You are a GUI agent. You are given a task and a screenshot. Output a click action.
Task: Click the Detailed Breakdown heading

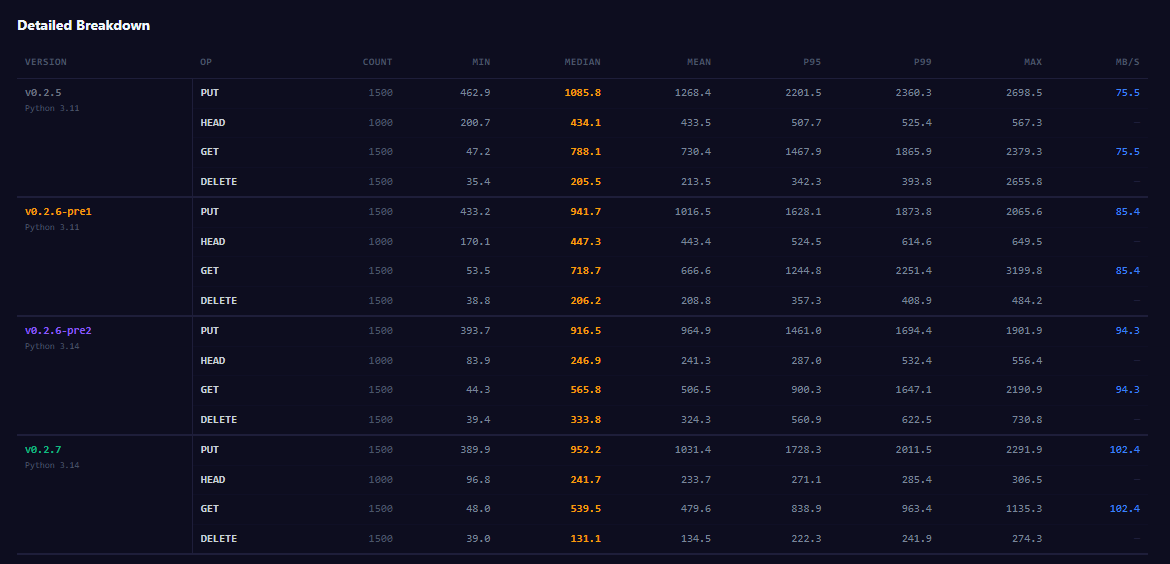tap(84, 25)
